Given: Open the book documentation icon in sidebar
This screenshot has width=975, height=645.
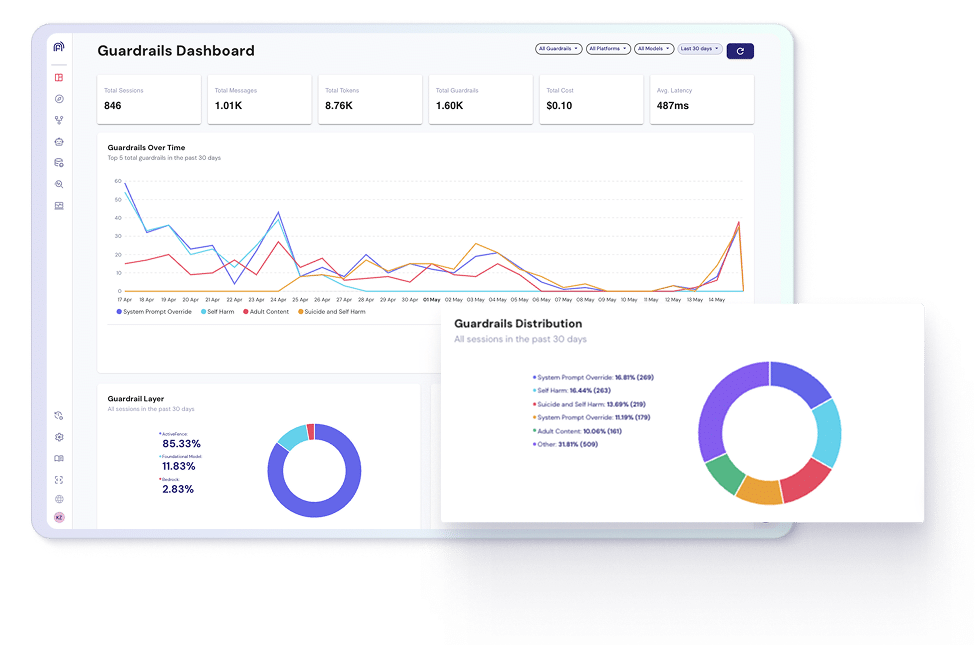Looking at the screenshot, I should click(59, 458).
